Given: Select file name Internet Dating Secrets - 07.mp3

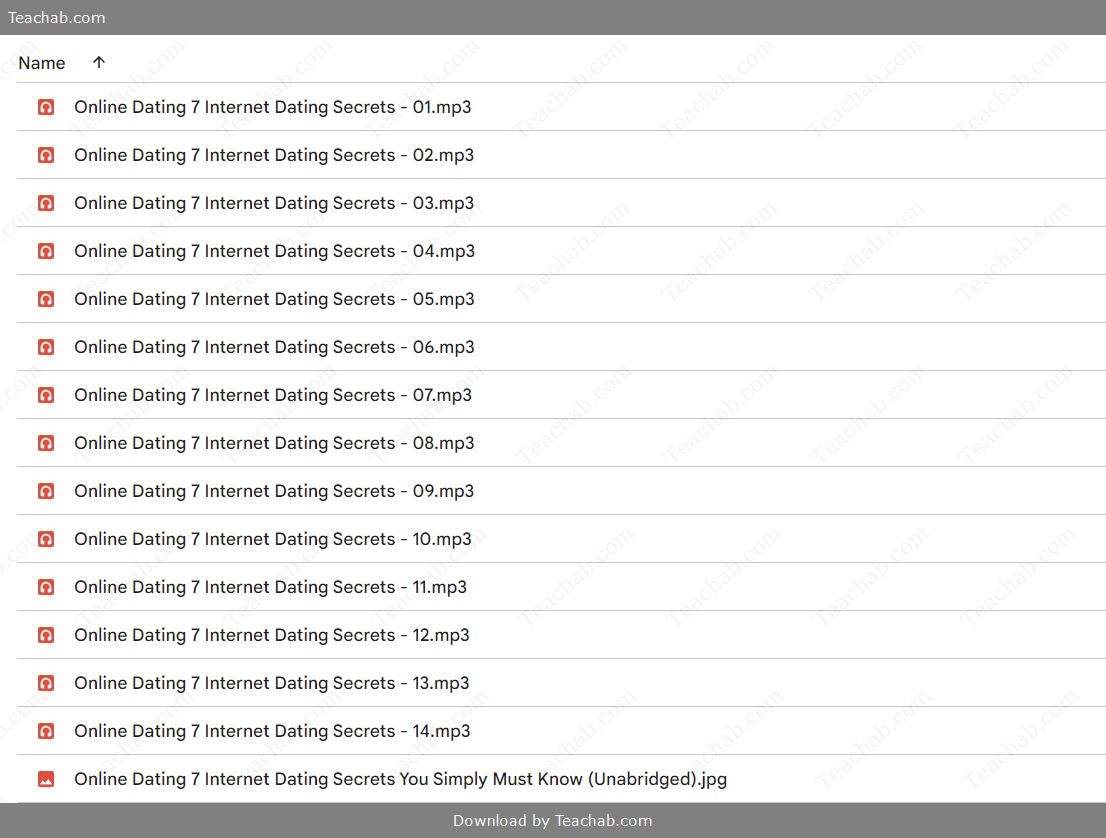Looking at the screenshot, I should (x=273, y=395).
